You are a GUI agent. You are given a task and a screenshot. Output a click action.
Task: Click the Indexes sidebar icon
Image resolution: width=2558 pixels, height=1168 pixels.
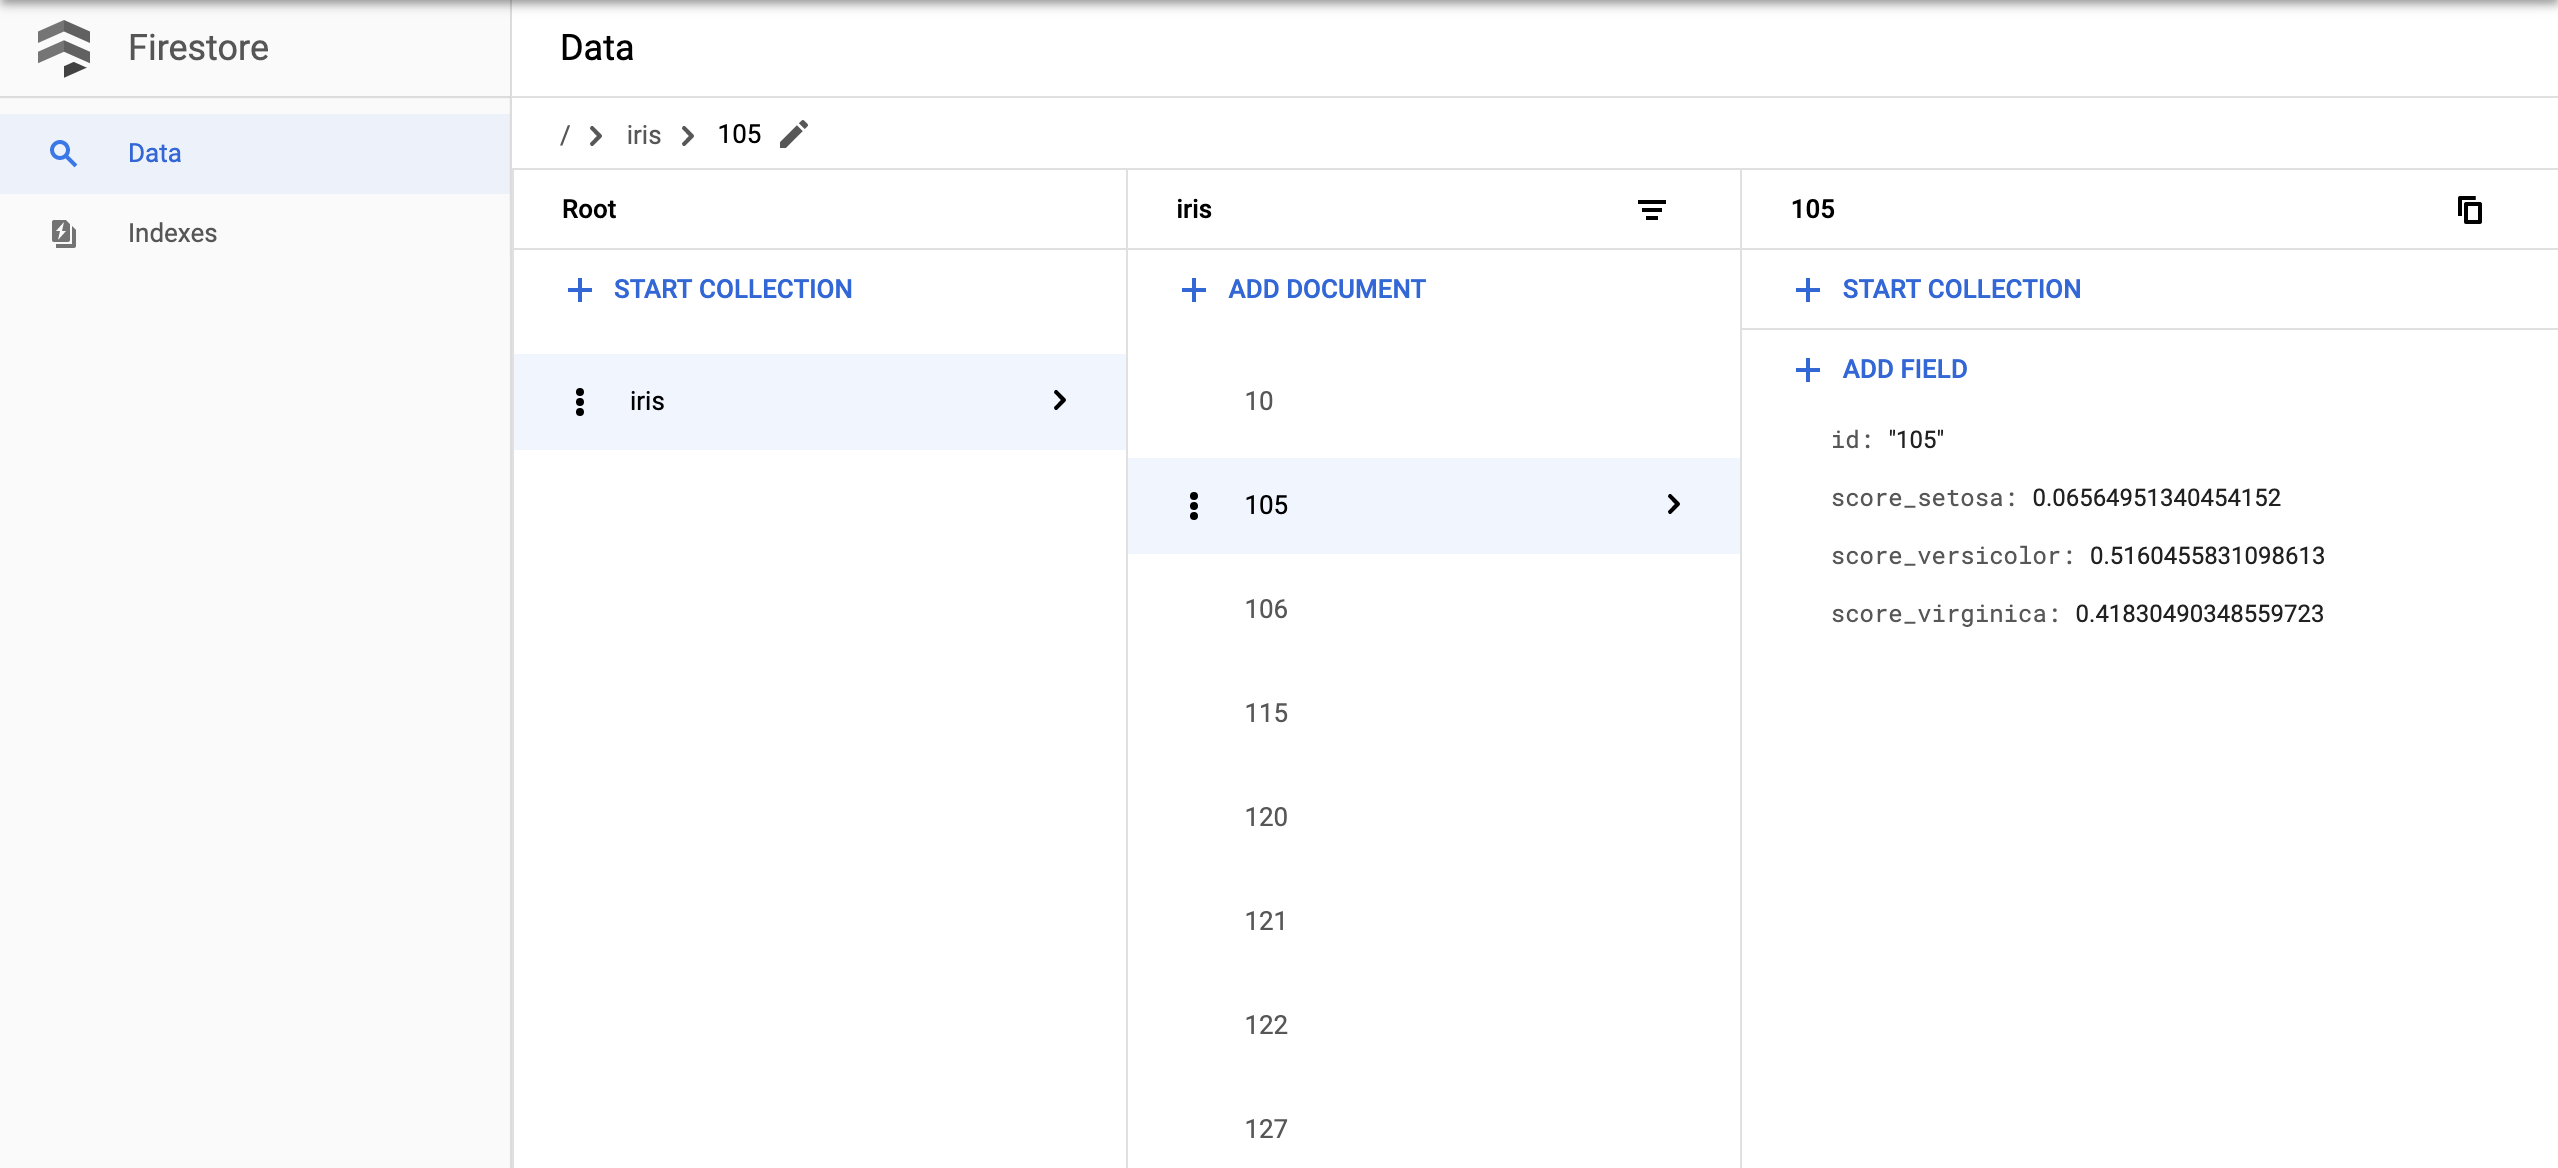64,233
